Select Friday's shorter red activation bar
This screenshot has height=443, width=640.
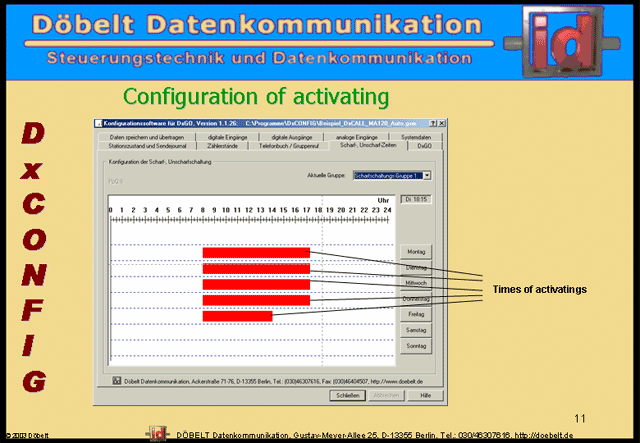coord(238,316)
